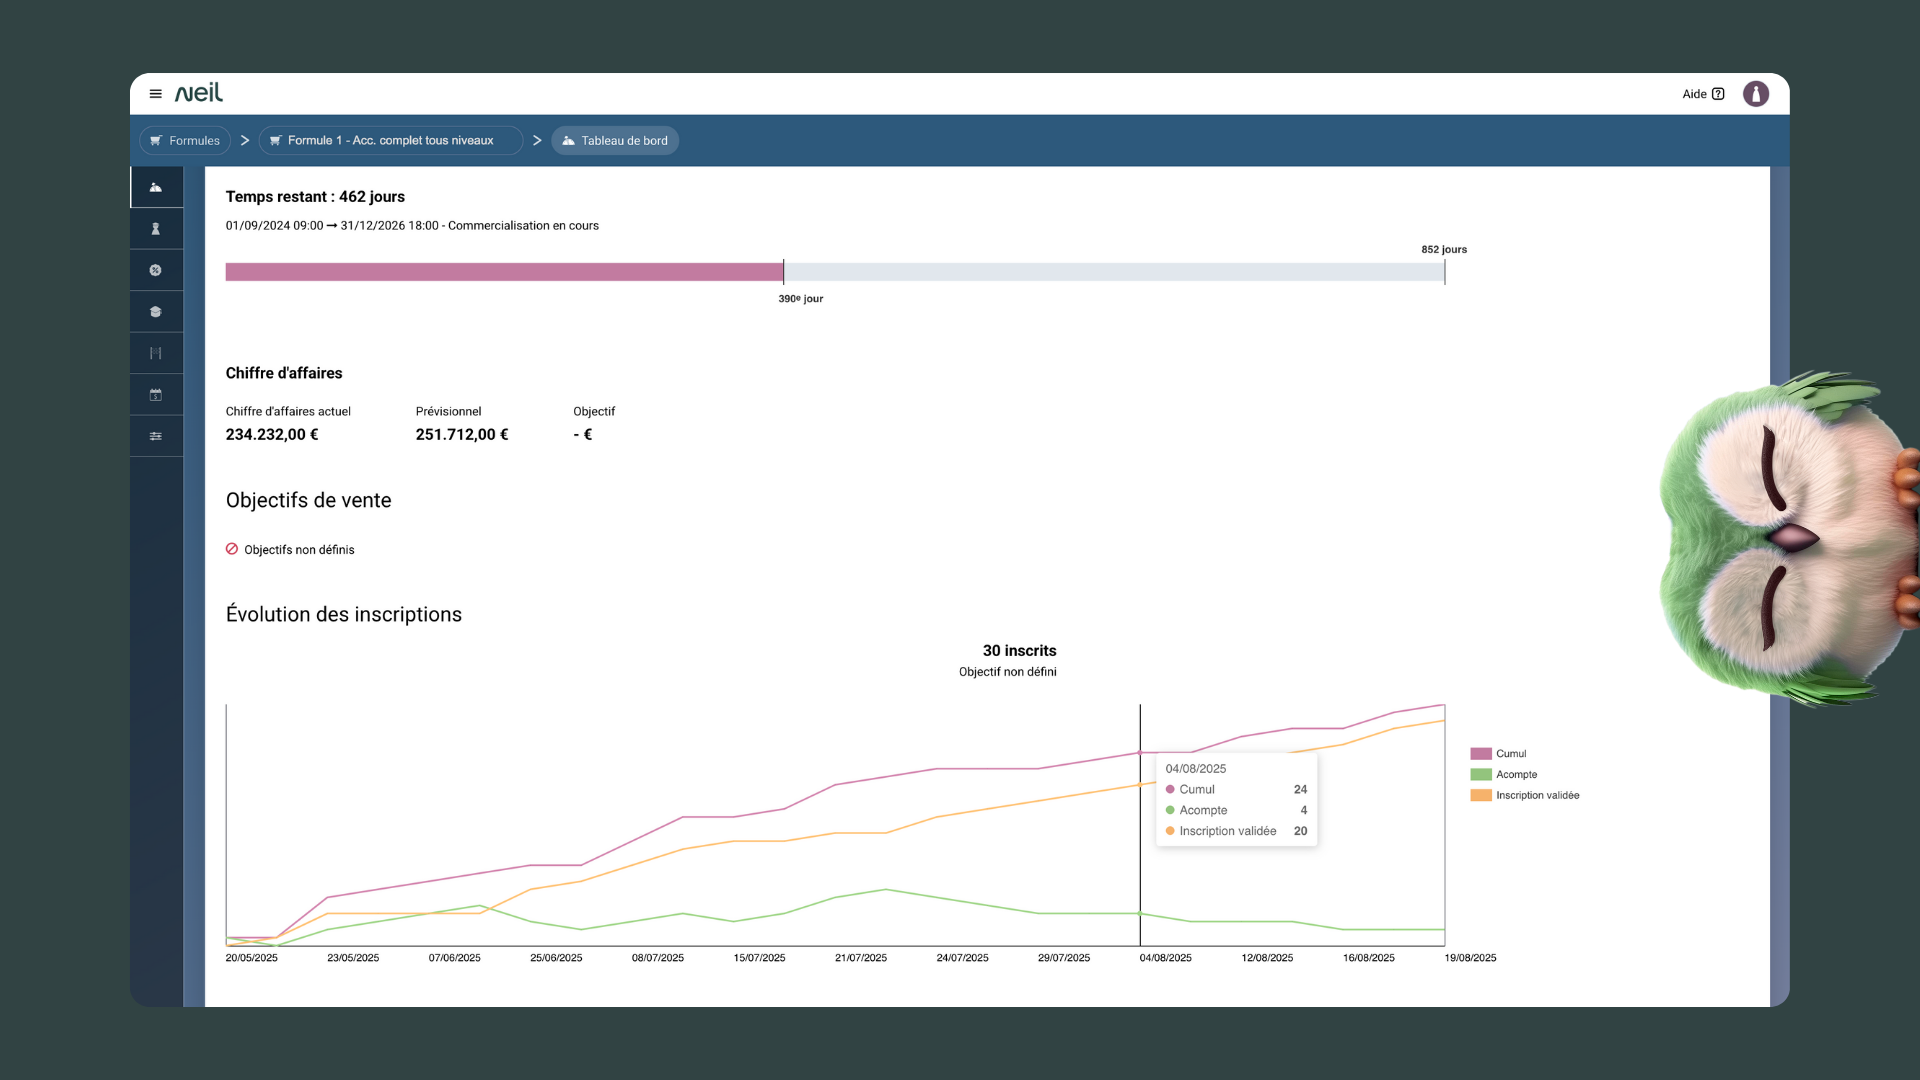This screenshot has height=1080, width=1920.
Task: Go to the Formules breadcrumb
Action: (185, 141)
